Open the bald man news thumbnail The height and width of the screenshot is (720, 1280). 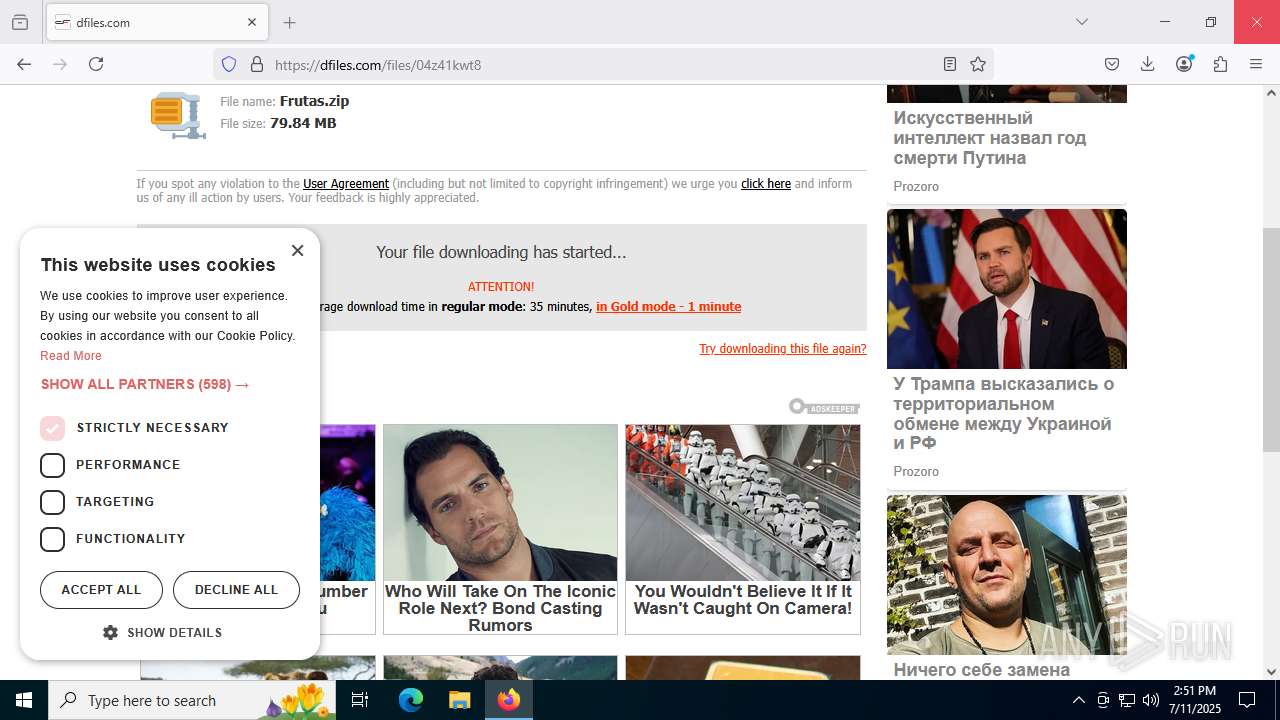[x=1007, y=575]
